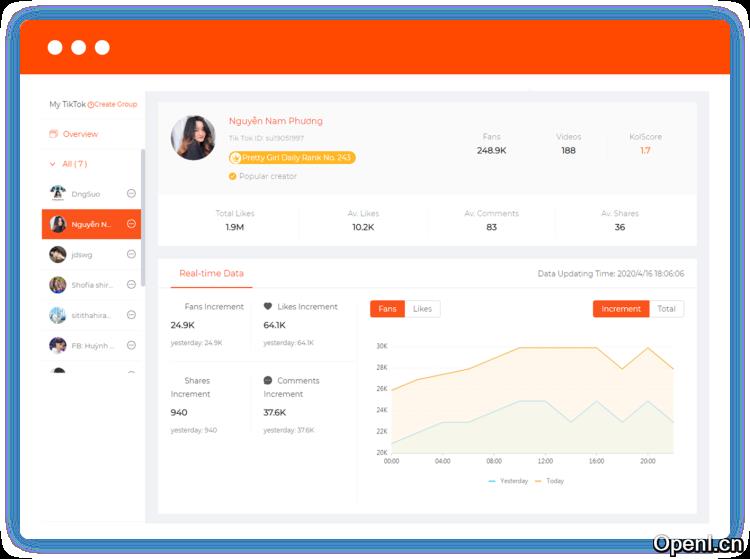Click the remove icon for Shofia shir...
This screenshot has height=559, width=750.
tap(131, 285)
